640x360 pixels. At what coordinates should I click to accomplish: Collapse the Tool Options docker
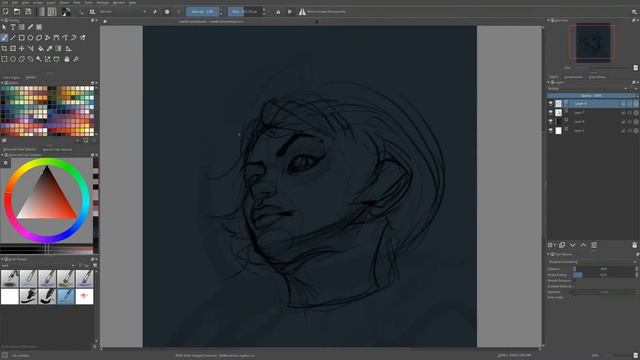coord(549,254)
